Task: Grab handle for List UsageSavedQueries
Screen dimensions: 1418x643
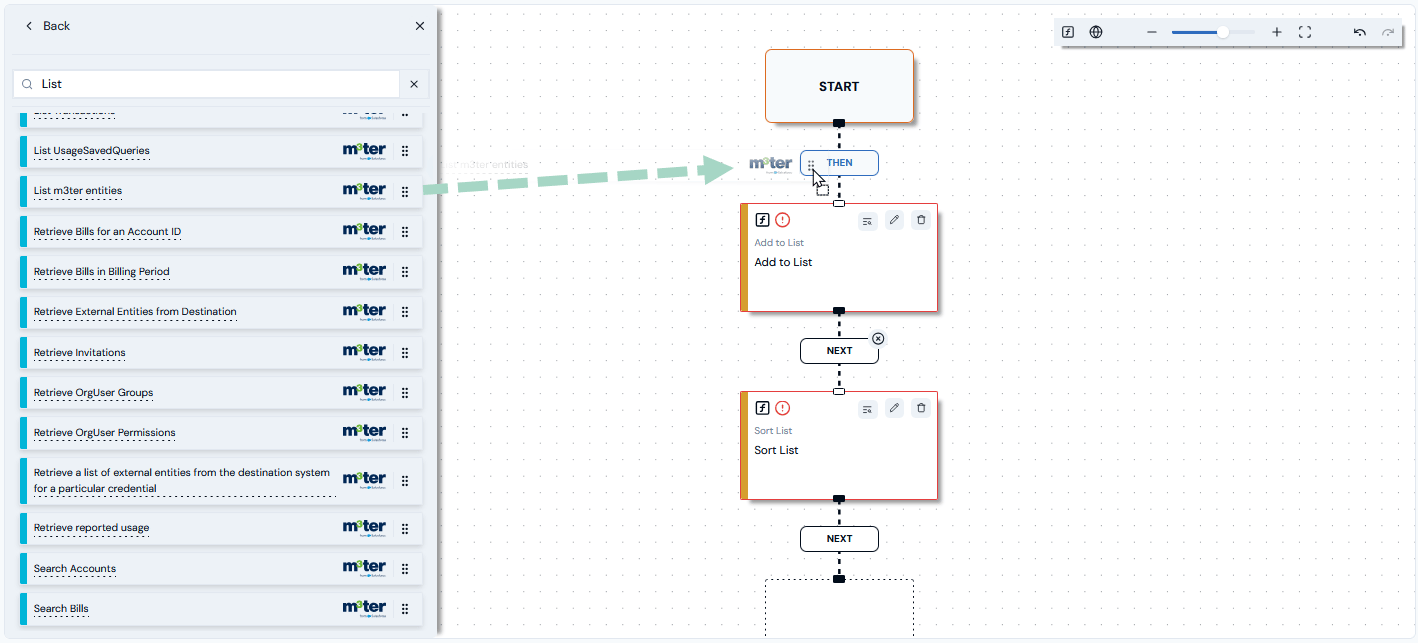Action: (x=405, y=151)
